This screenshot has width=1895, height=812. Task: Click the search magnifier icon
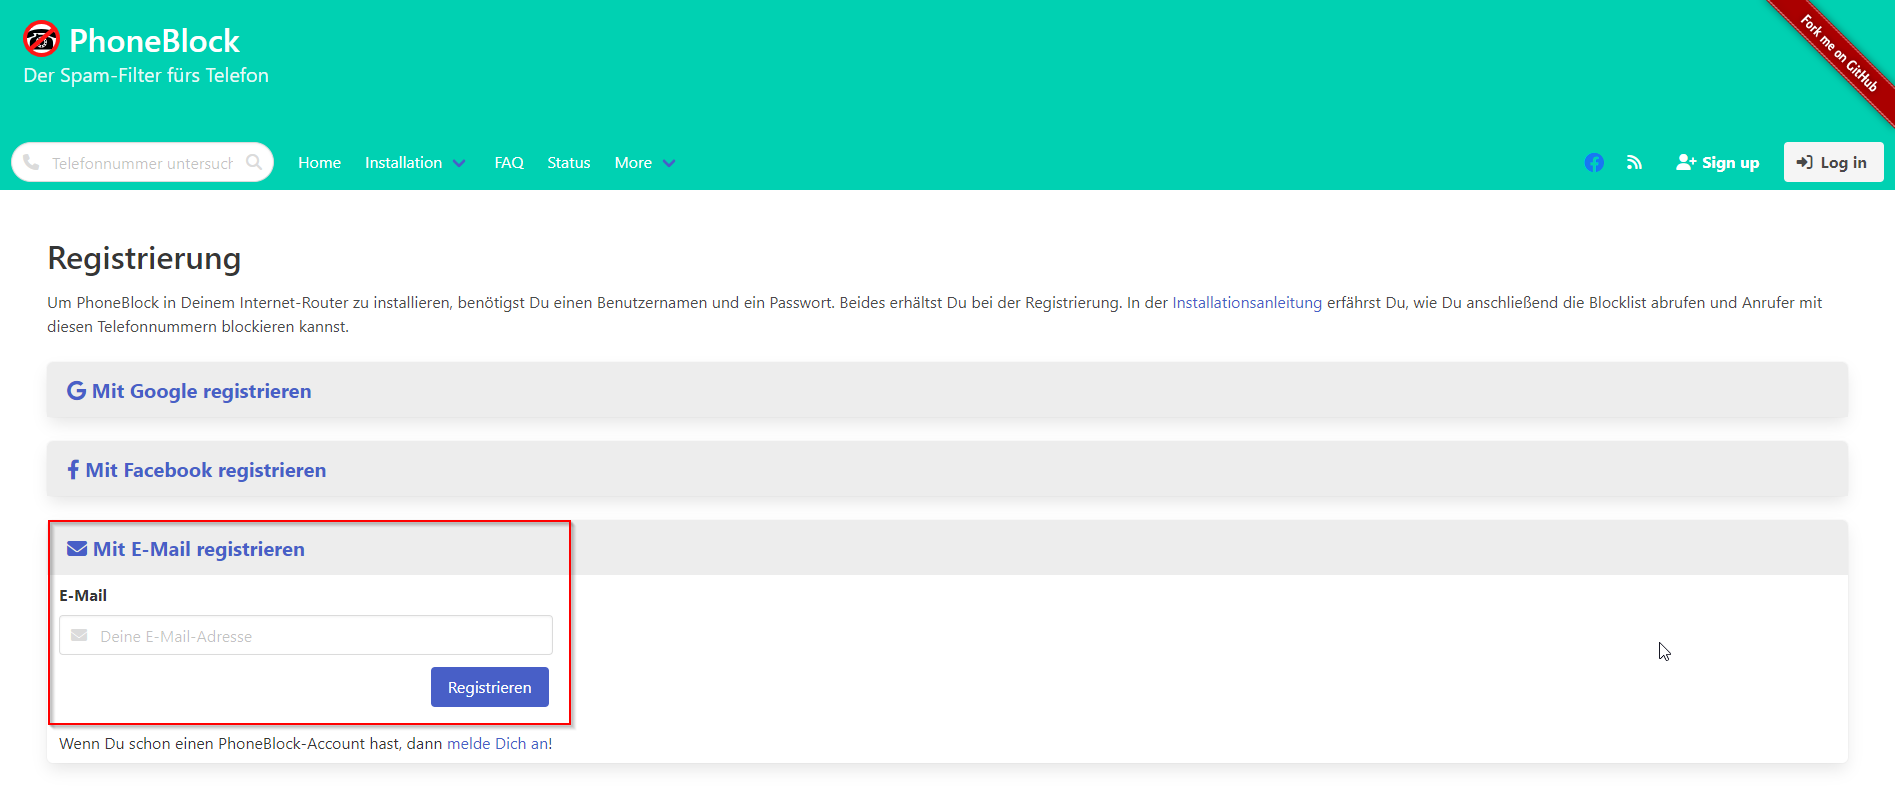tap(254, 162)
